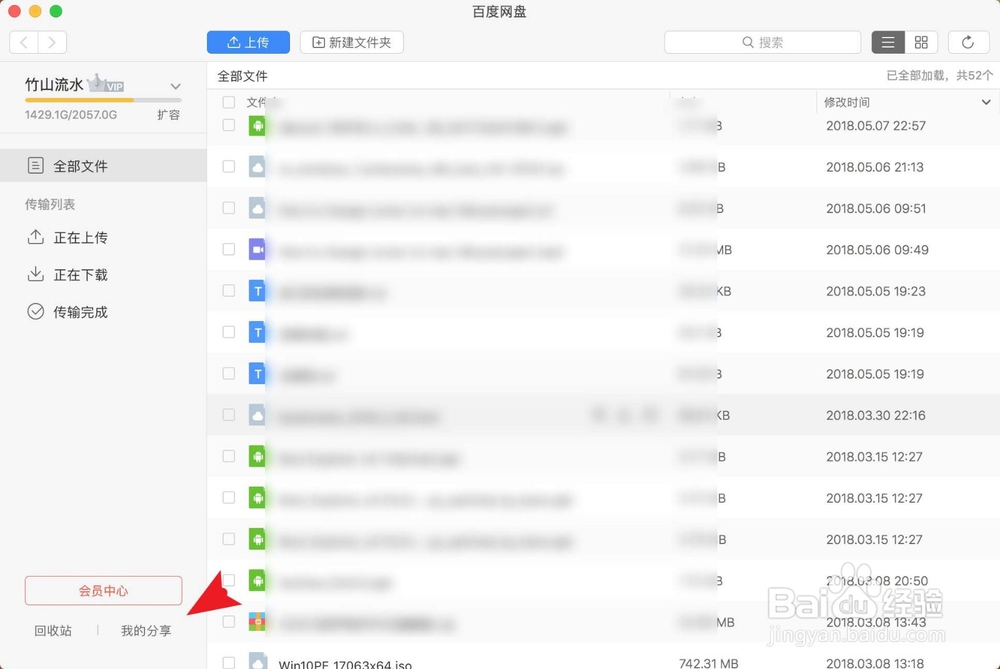Click the 修改时间 sort dropdown arrow
The width and height of the screenshot is (1000, 669).
(986, 102)
